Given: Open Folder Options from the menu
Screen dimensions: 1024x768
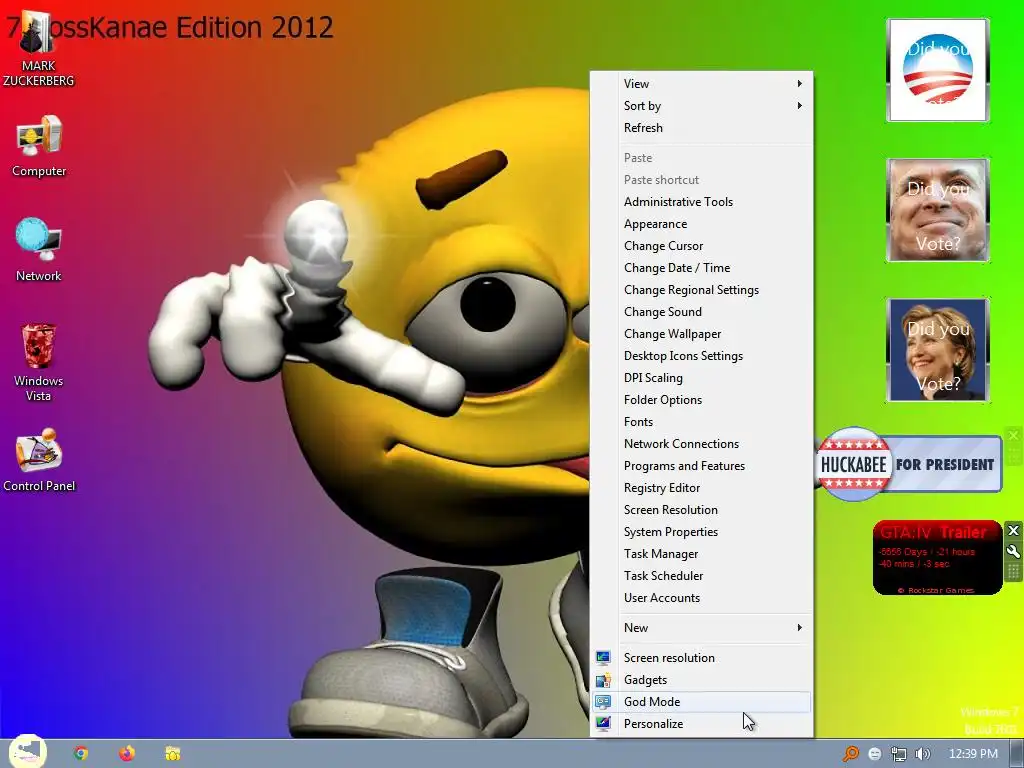Looking at the screenshot, I should [701, 400].
